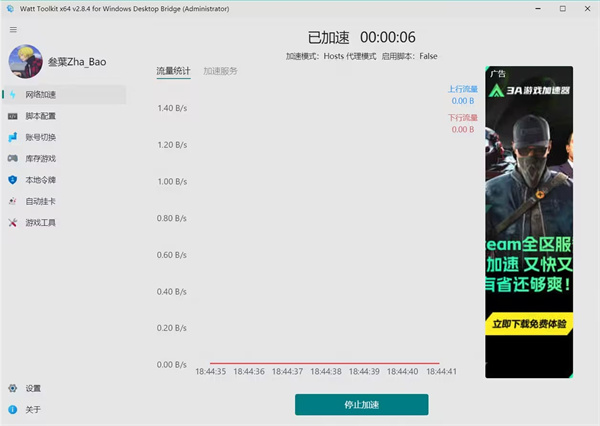This screenshot has height=426, width=600.
Task: Switch to the 流量统计 tab
Action: point(173,71)
